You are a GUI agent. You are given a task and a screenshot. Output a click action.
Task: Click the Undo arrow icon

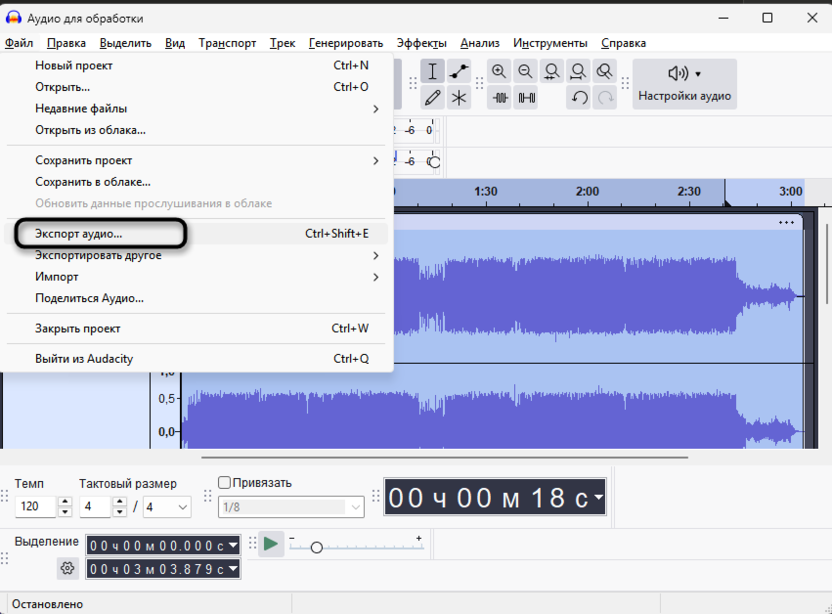[x=579, y=98]
